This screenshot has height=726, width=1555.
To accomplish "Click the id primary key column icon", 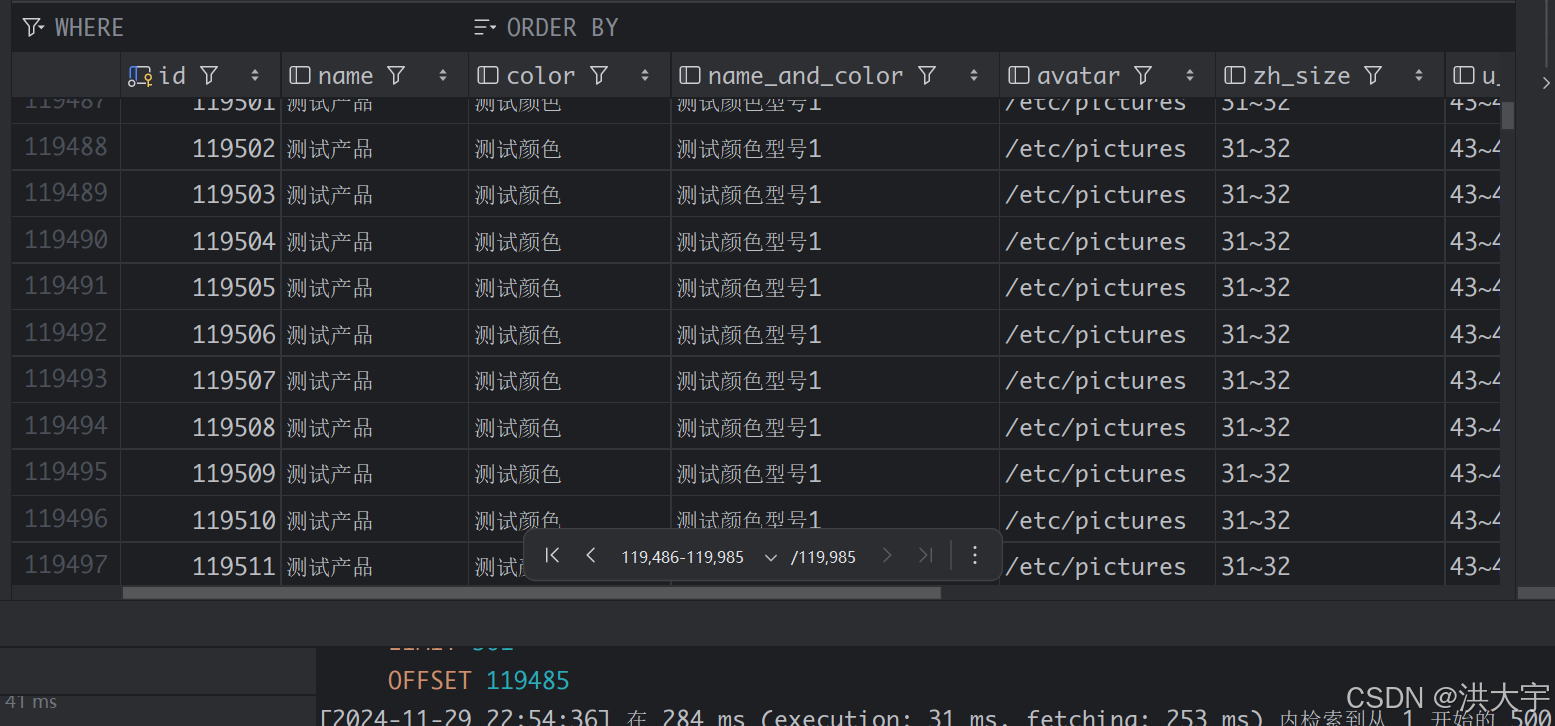I will click(140, 76).
